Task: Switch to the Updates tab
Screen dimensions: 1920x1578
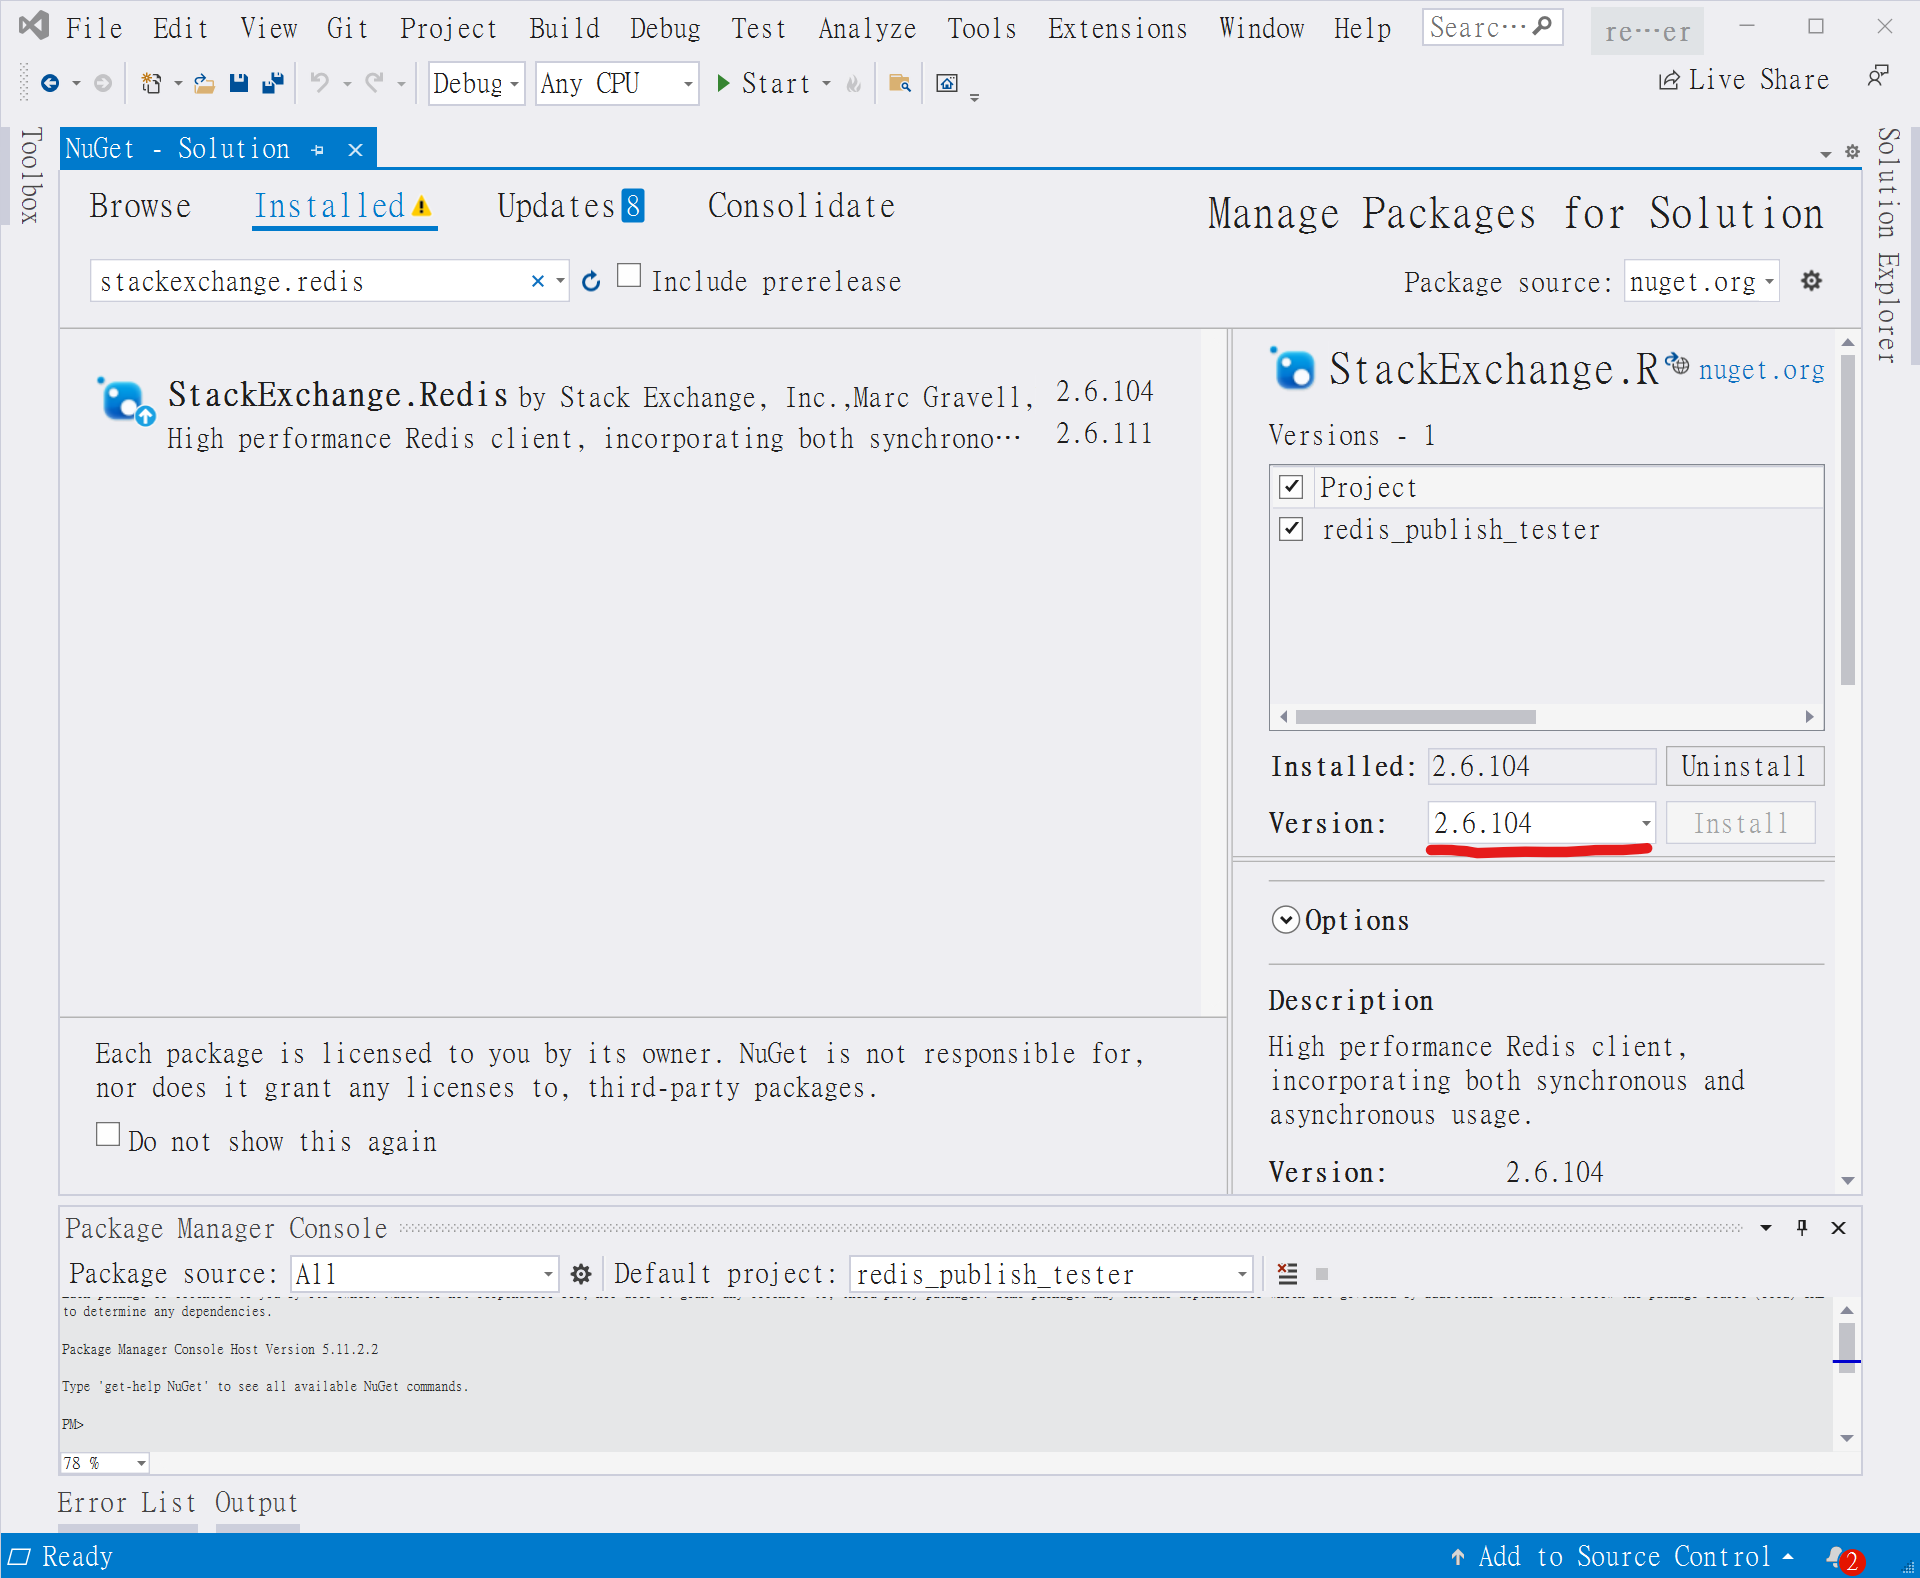Action: [x=571, y=206]
